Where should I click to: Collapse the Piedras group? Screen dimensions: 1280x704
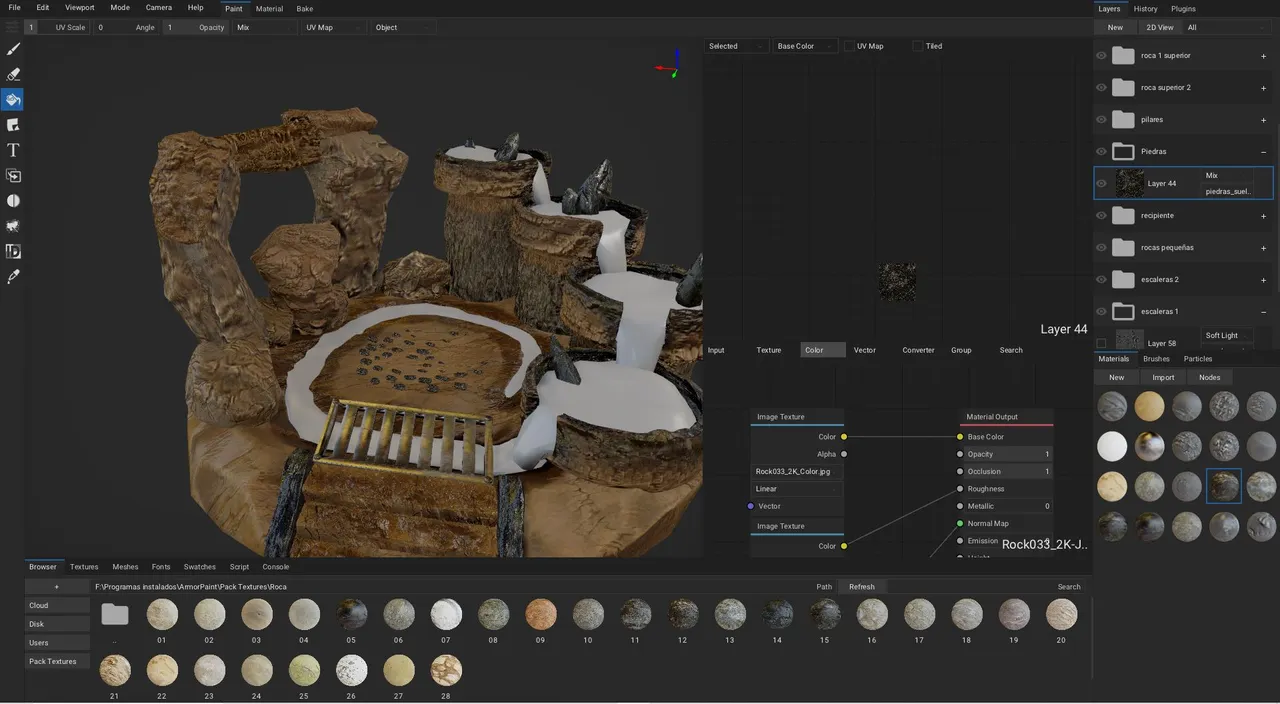coord(1264,152)
